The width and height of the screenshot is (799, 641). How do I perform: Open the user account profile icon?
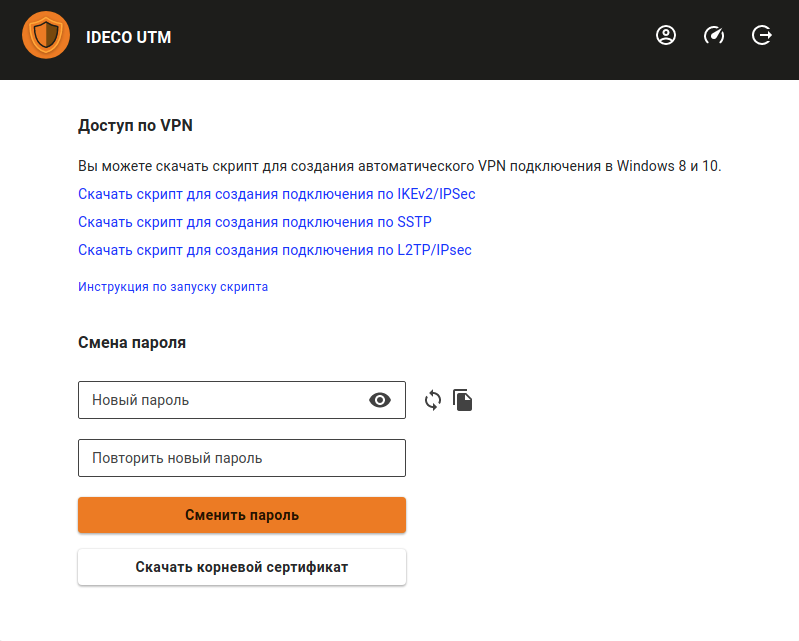(666, 36)
